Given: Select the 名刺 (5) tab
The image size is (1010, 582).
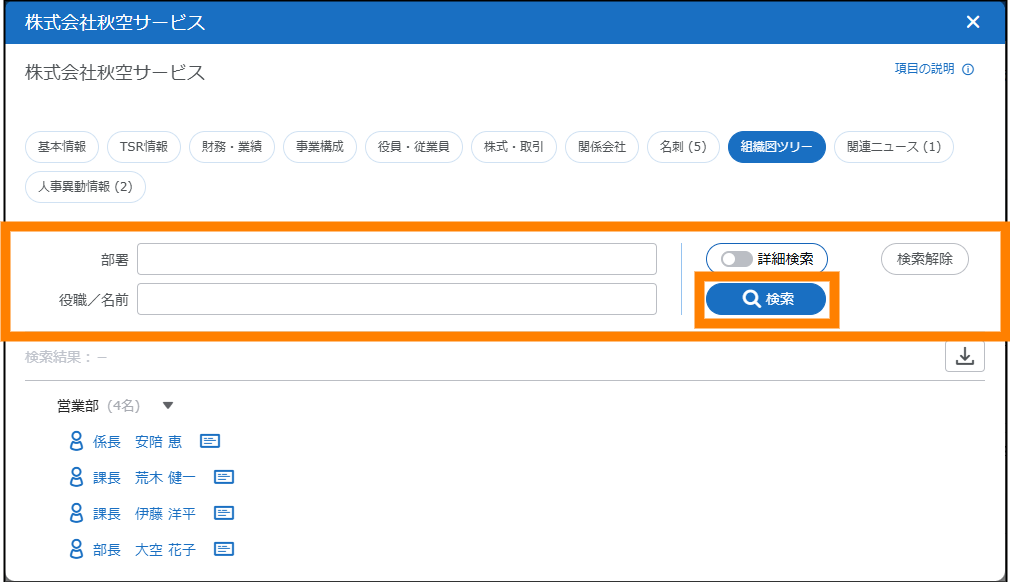Looking at the screenshot, I should tap(683, 147).
